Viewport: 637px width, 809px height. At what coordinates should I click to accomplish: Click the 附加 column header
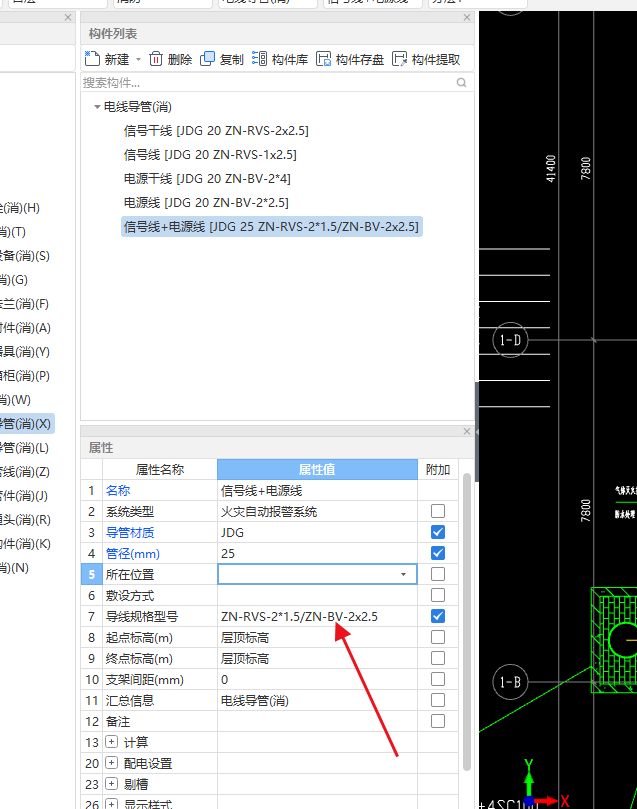pyautogui.click(x=438, y=470)
